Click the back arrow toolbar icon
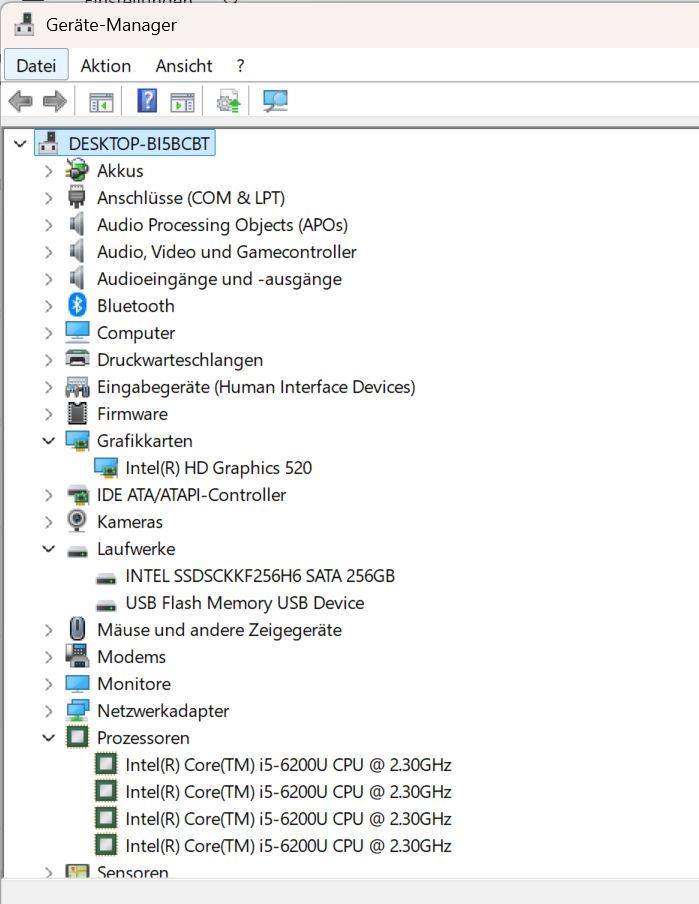This screenshot has height=904, width=699. [x=20, y=101]
